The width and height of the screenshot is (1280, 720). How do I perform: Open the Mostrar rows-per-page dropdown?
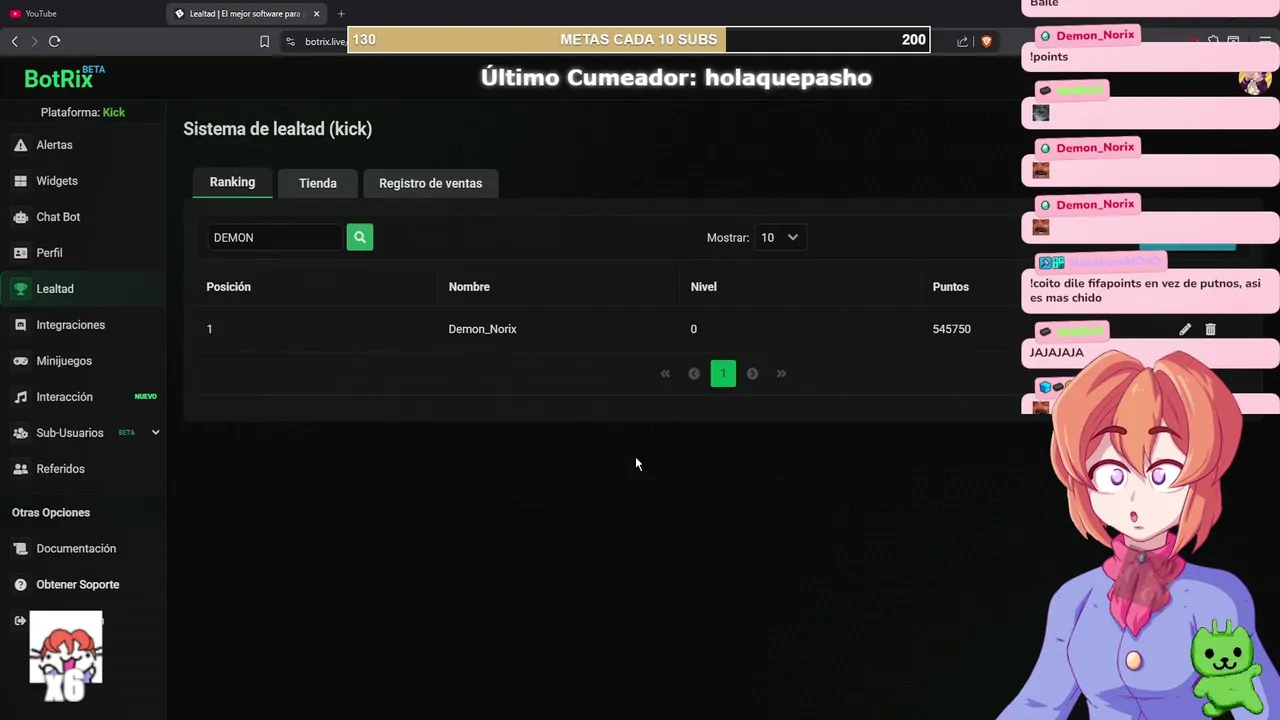click(780, 238)
